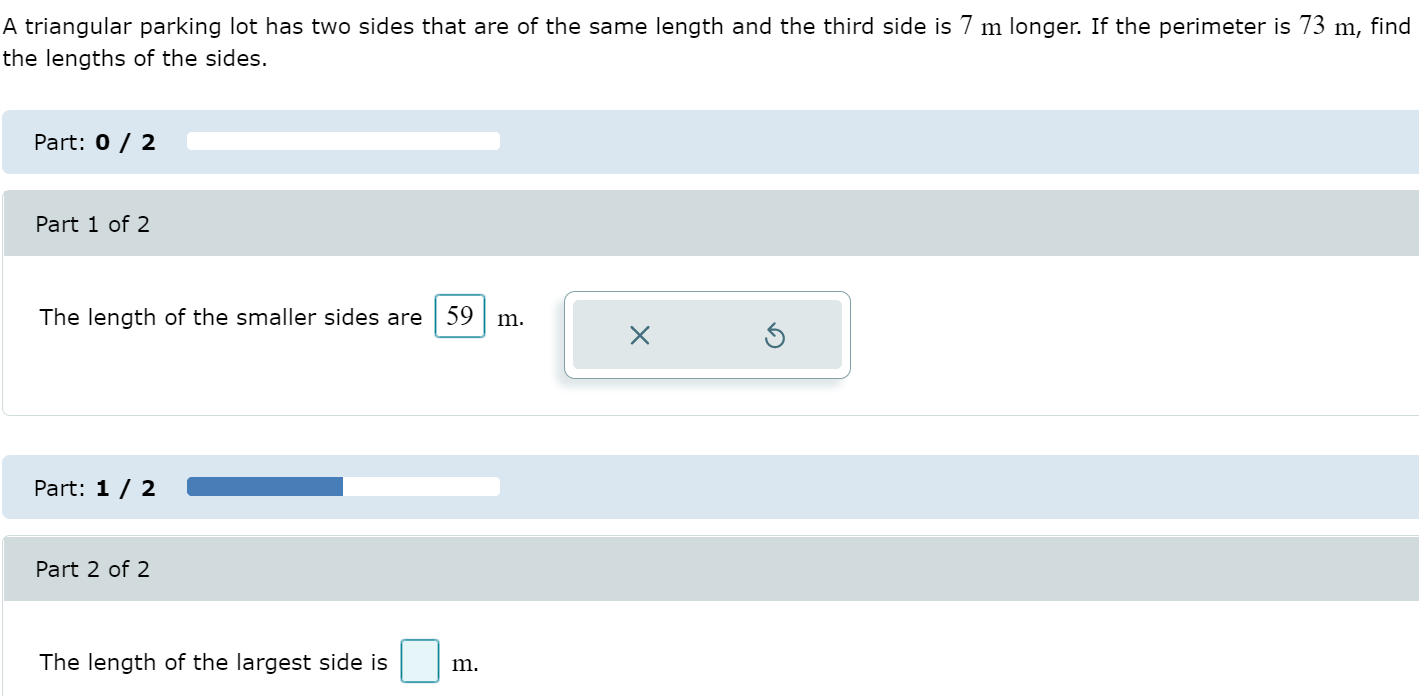Click the toolbar panel containing X and undo
1419x696 pixels.
706,335
